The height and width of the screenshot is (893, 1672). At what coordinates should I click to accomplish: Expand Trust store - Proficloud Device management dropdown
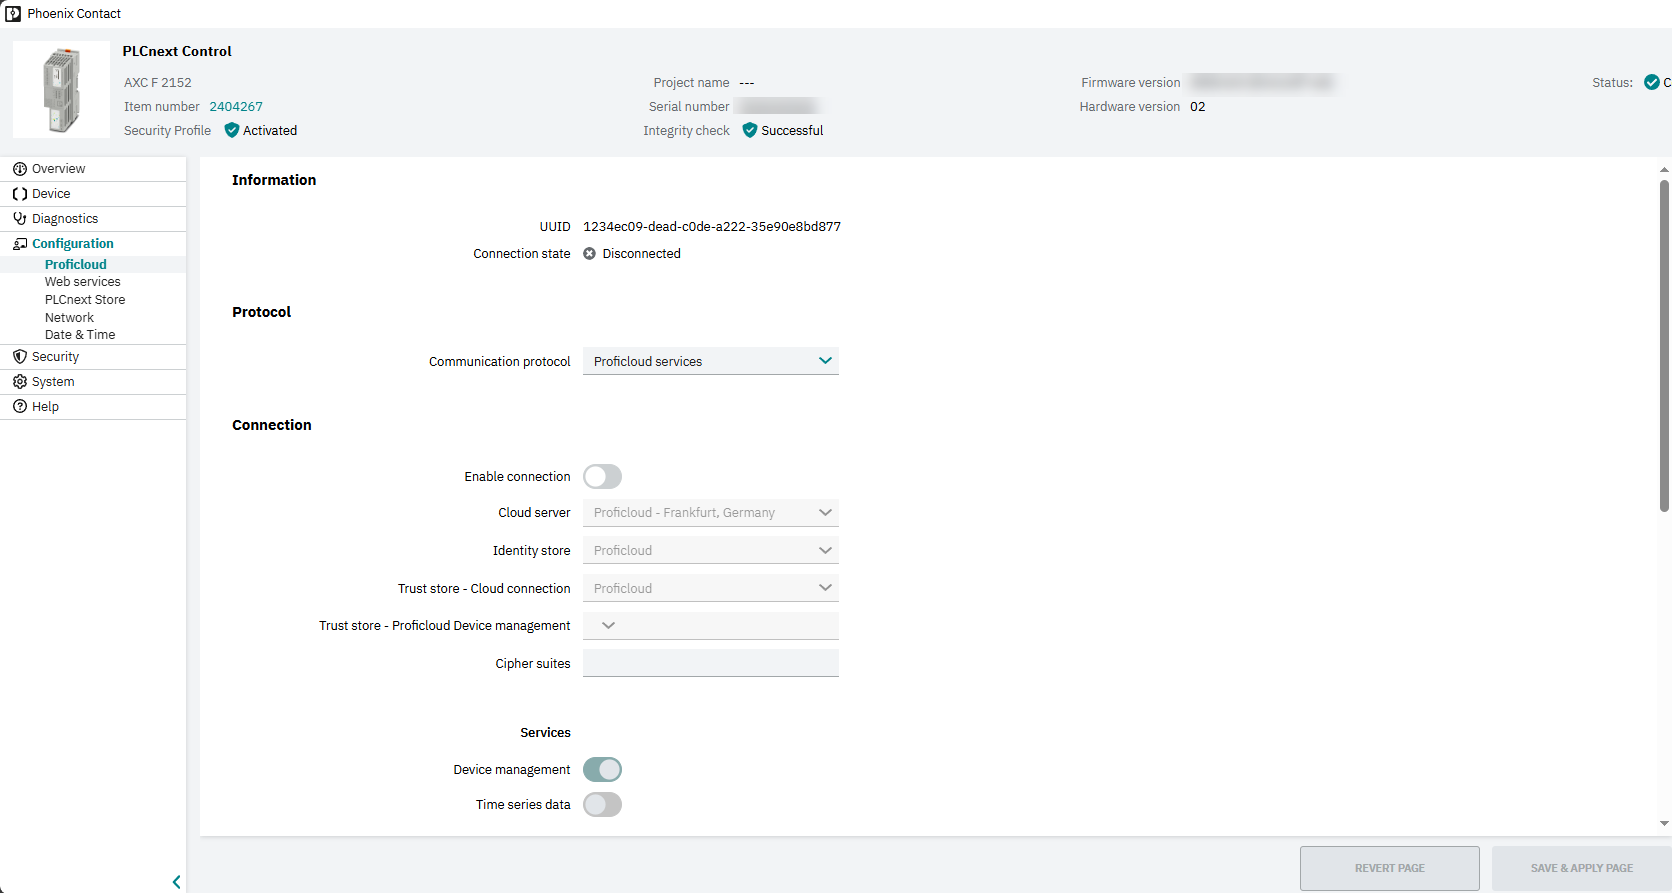pyautogui.click(x=711, y=625)
